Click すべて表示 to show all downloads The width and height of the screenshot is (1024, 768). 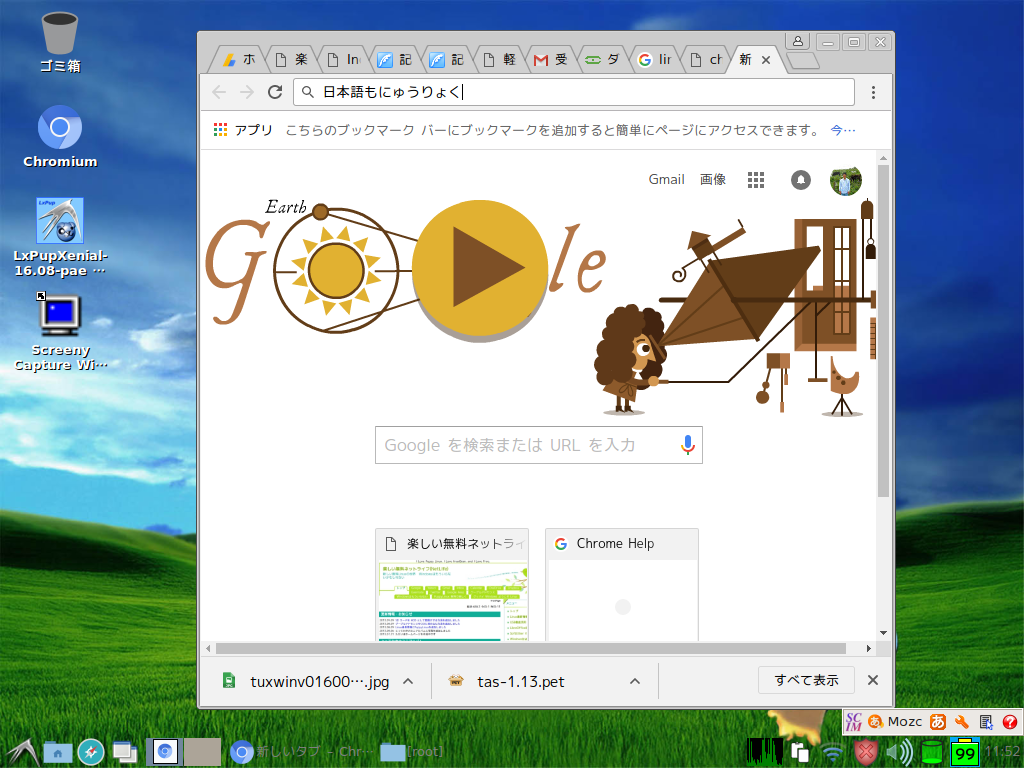(x=807, y=680)
